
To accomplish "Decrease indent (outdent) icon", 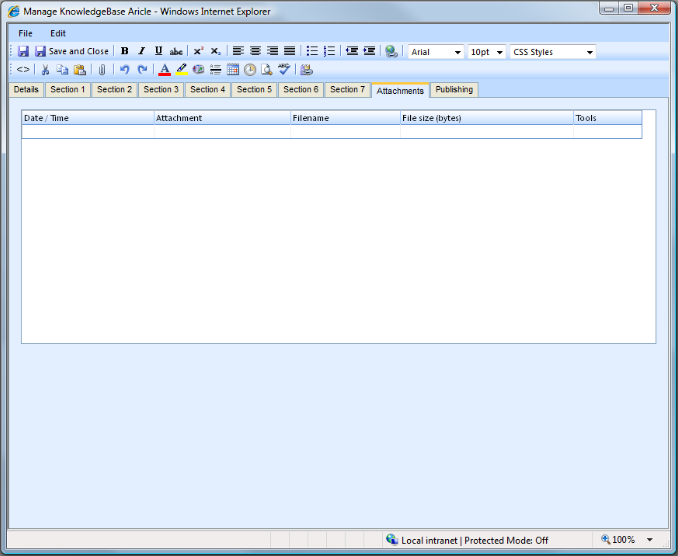I will coord(352,51).
